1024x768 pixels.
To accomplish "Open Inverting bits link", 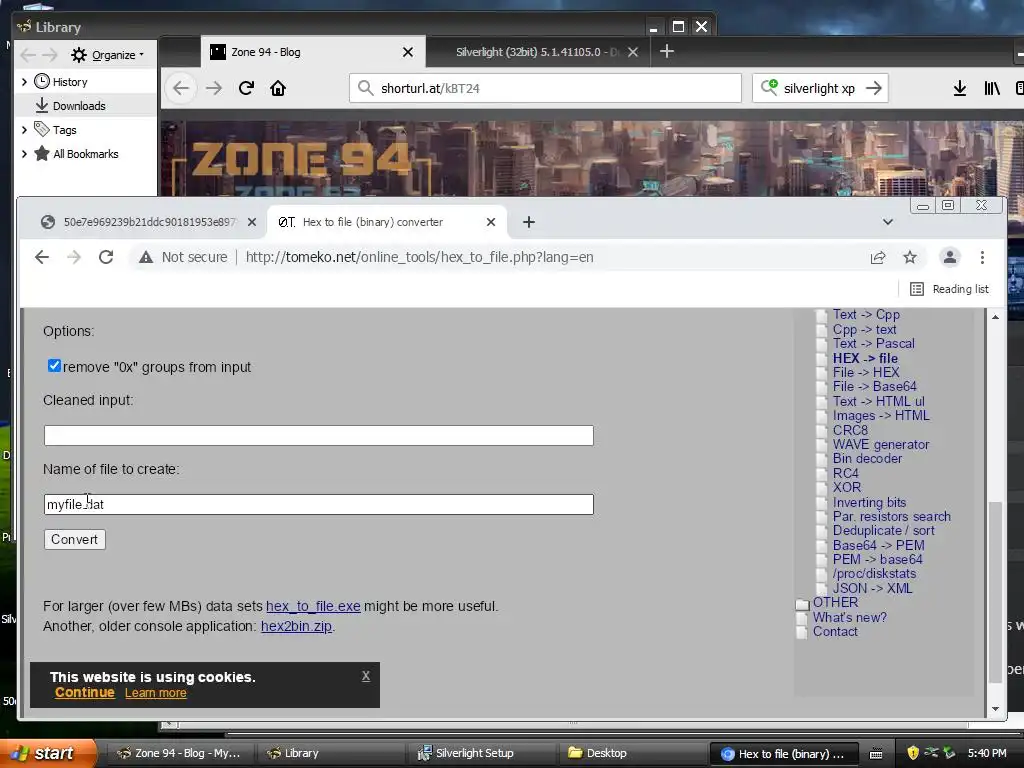I will (869, 502).
